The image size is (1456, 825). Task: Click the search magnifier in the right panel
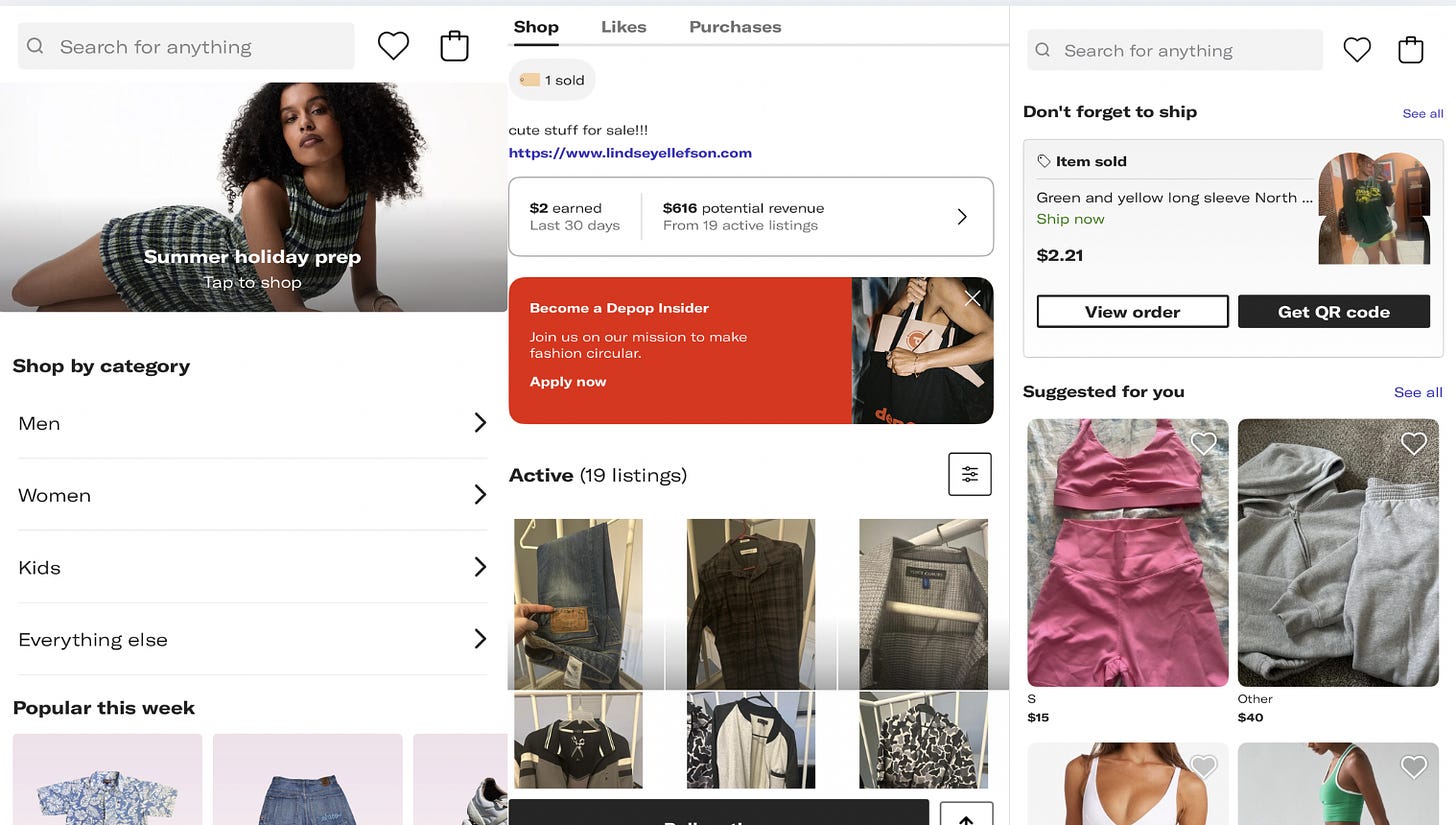point(1041,50)
